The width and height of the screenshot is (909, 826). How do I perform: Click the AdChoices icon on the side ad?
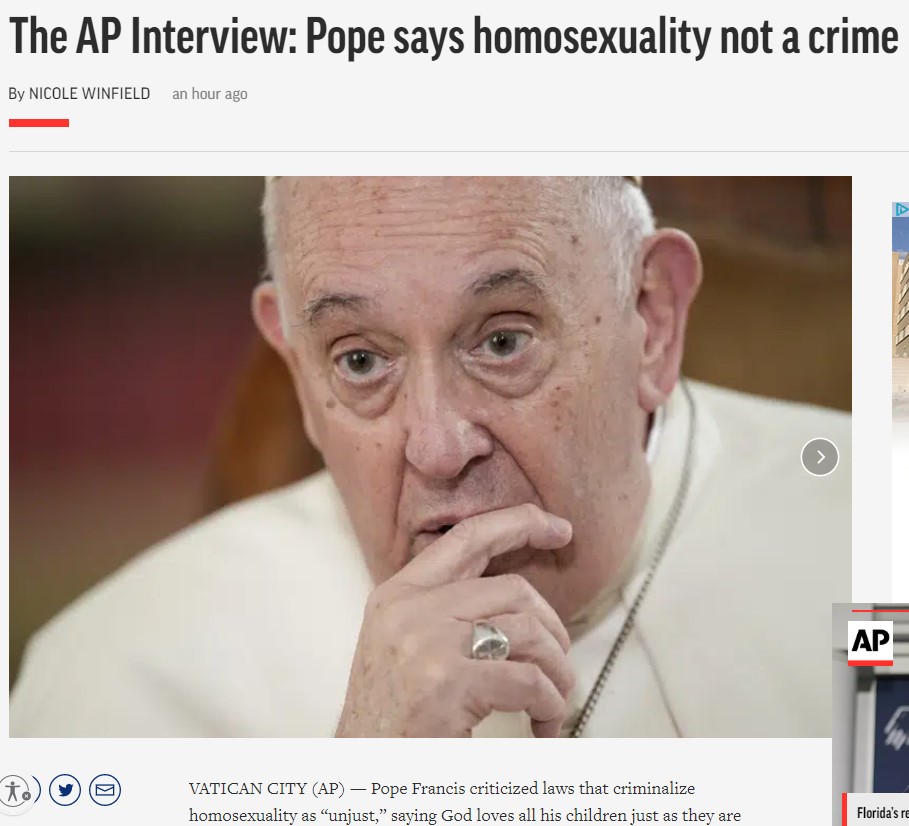coord(901,209)
